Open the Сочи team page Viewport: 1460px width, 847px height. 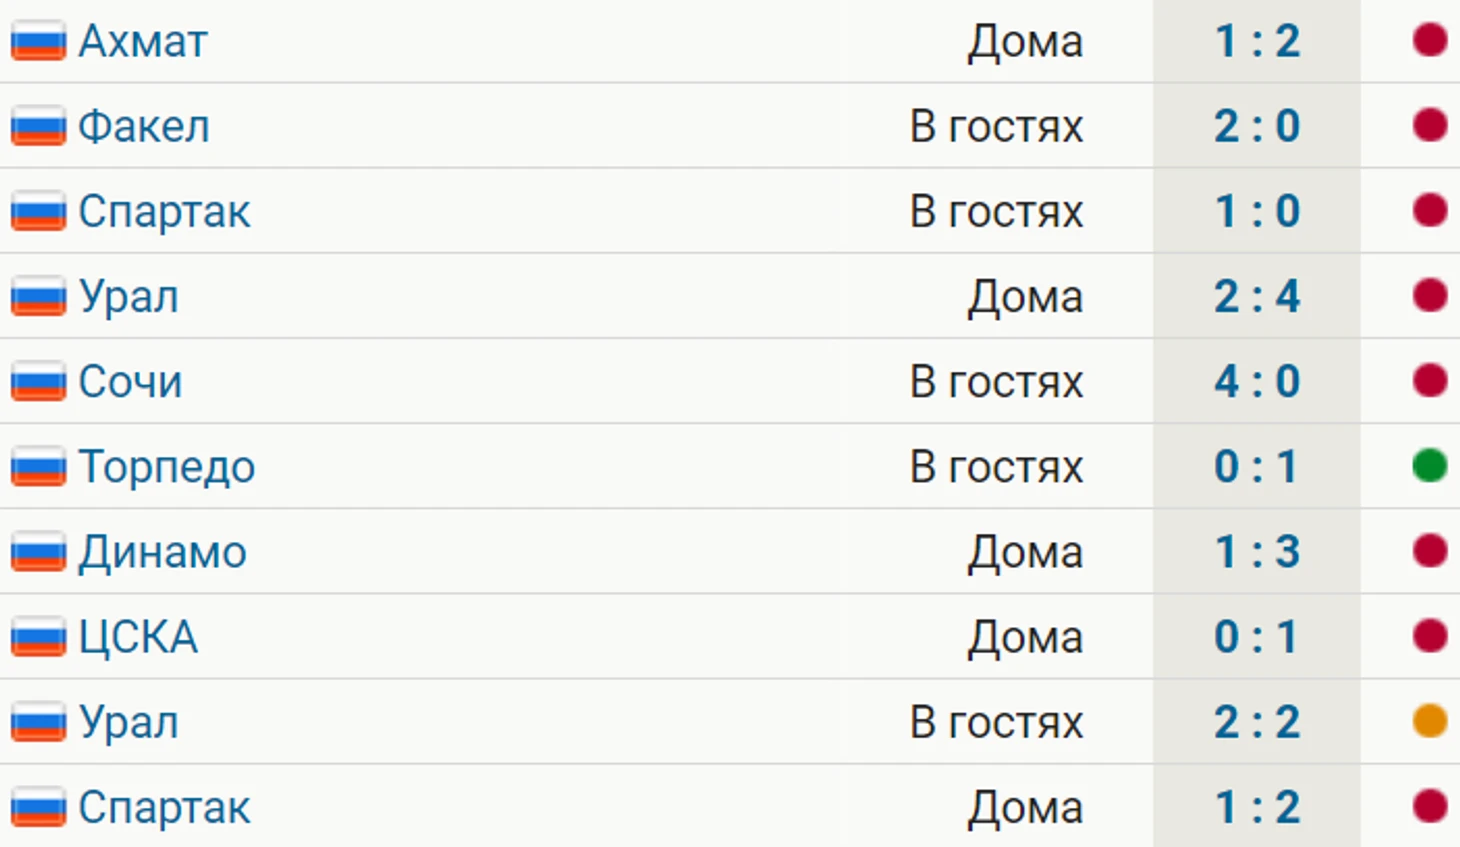pyautogui.click(x=131, y=382)
